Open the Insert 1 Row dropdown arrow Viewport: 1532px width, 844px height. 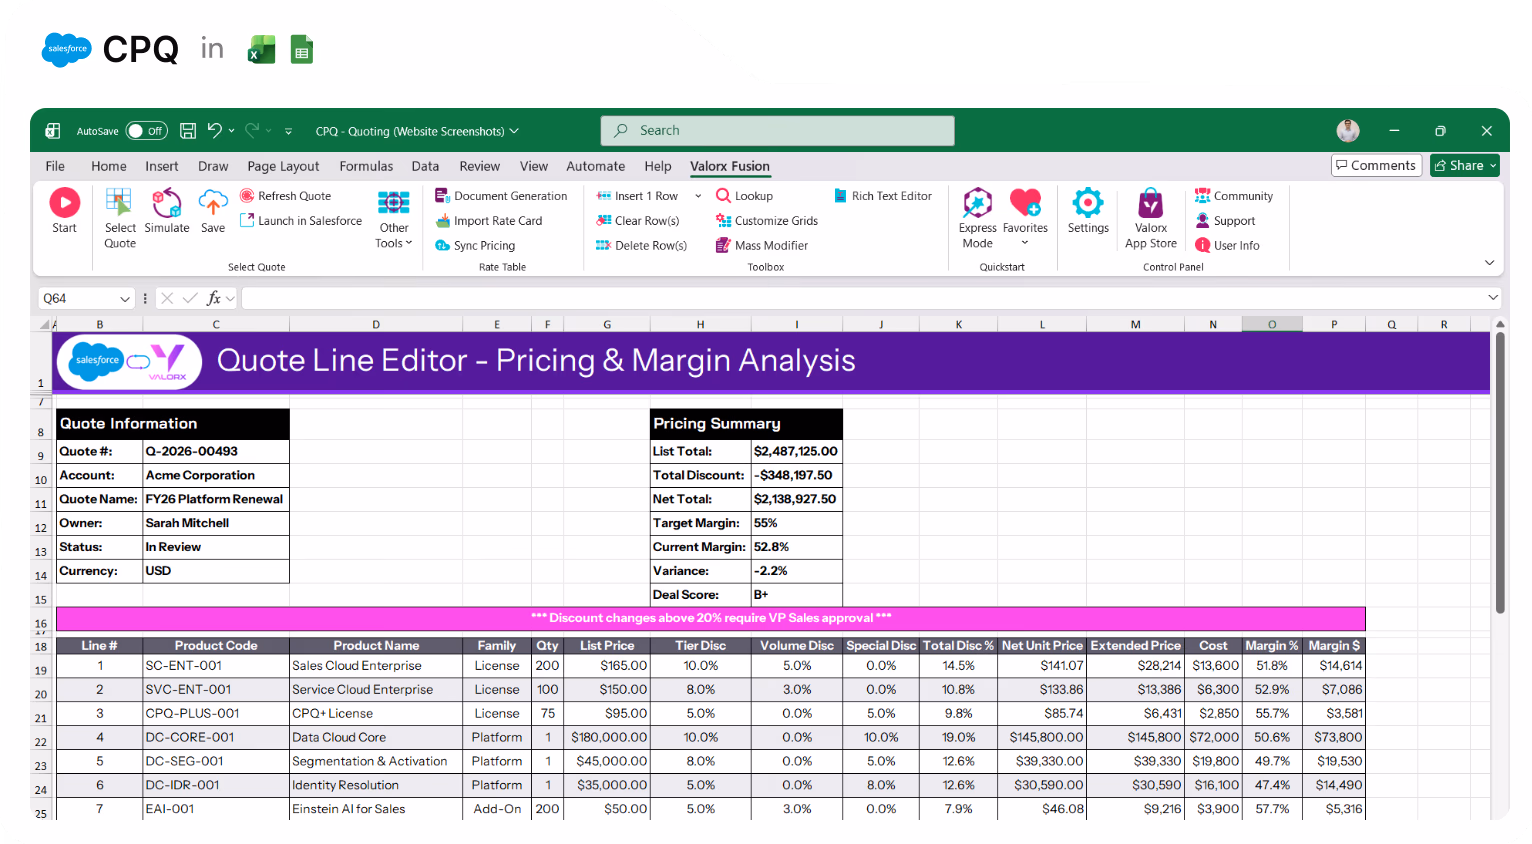(696, 195)
